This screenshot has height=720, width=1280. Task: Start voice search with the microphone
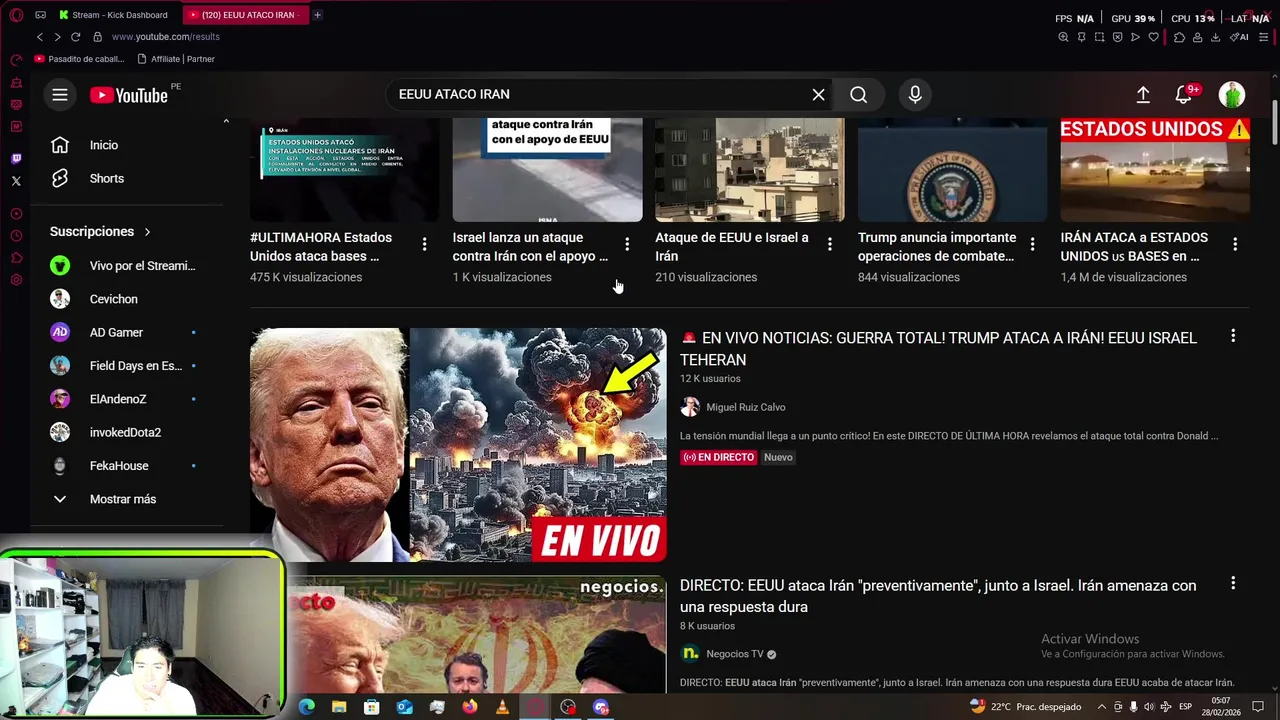click(915, 94)
